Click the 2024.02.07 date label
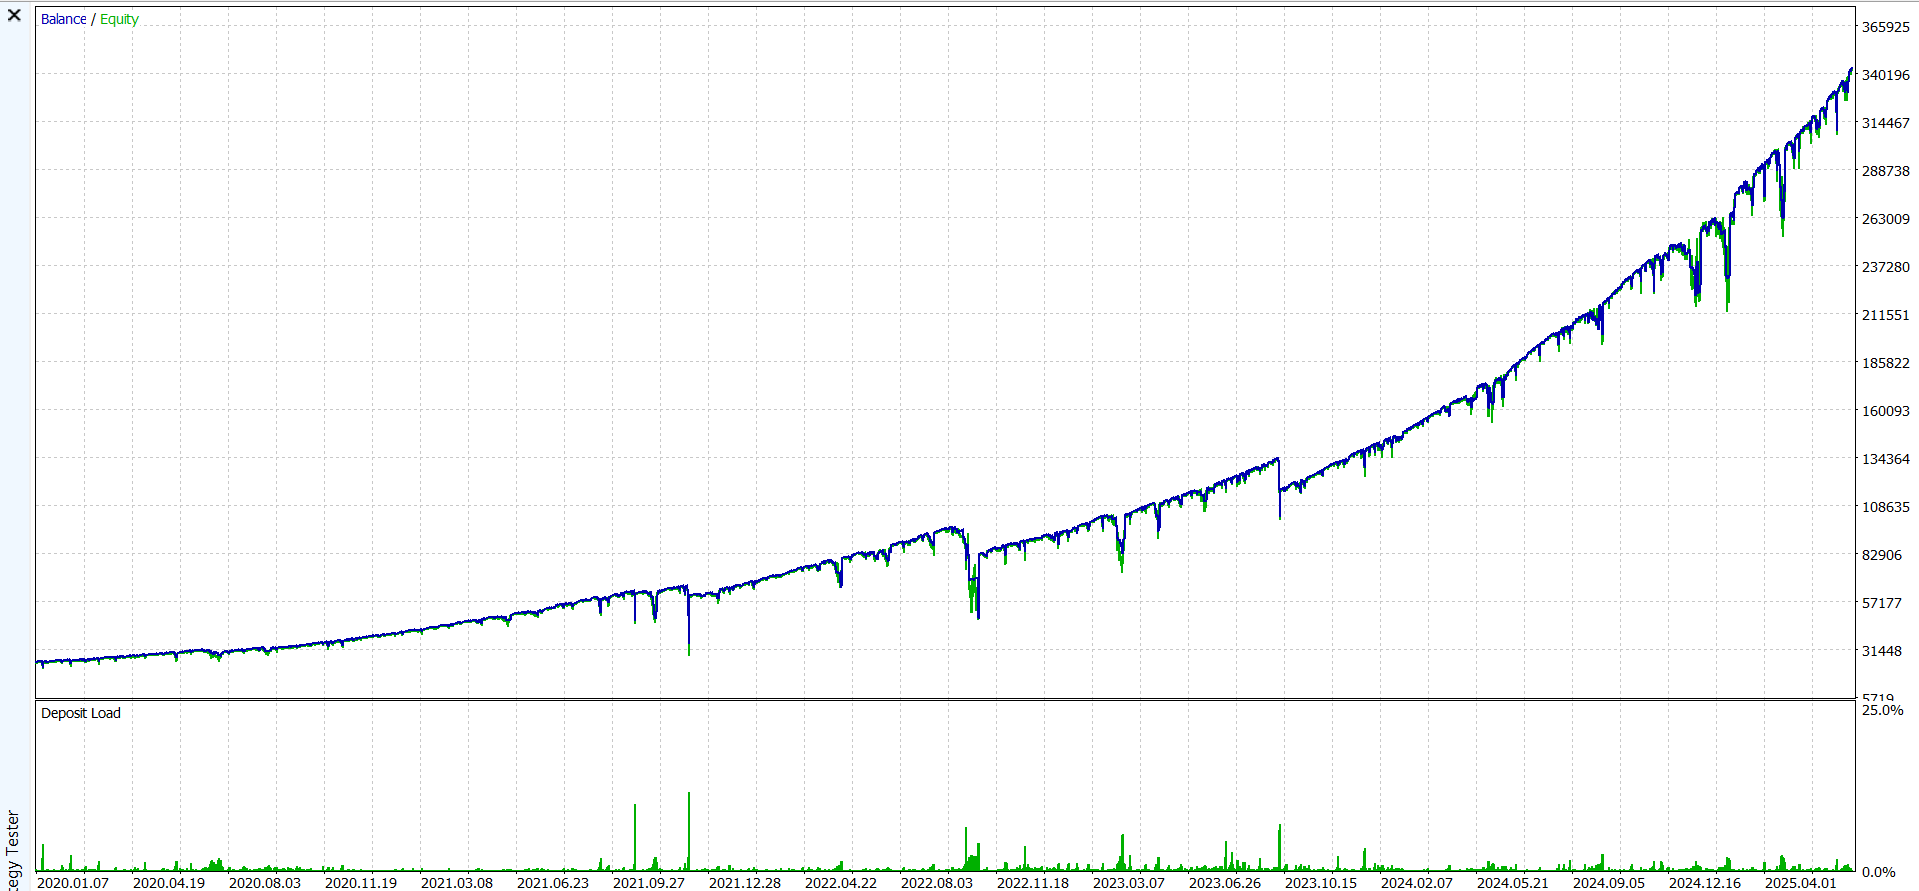Image resolution: width=1919 pixels, height=891 pixels. coord(1416,882)
